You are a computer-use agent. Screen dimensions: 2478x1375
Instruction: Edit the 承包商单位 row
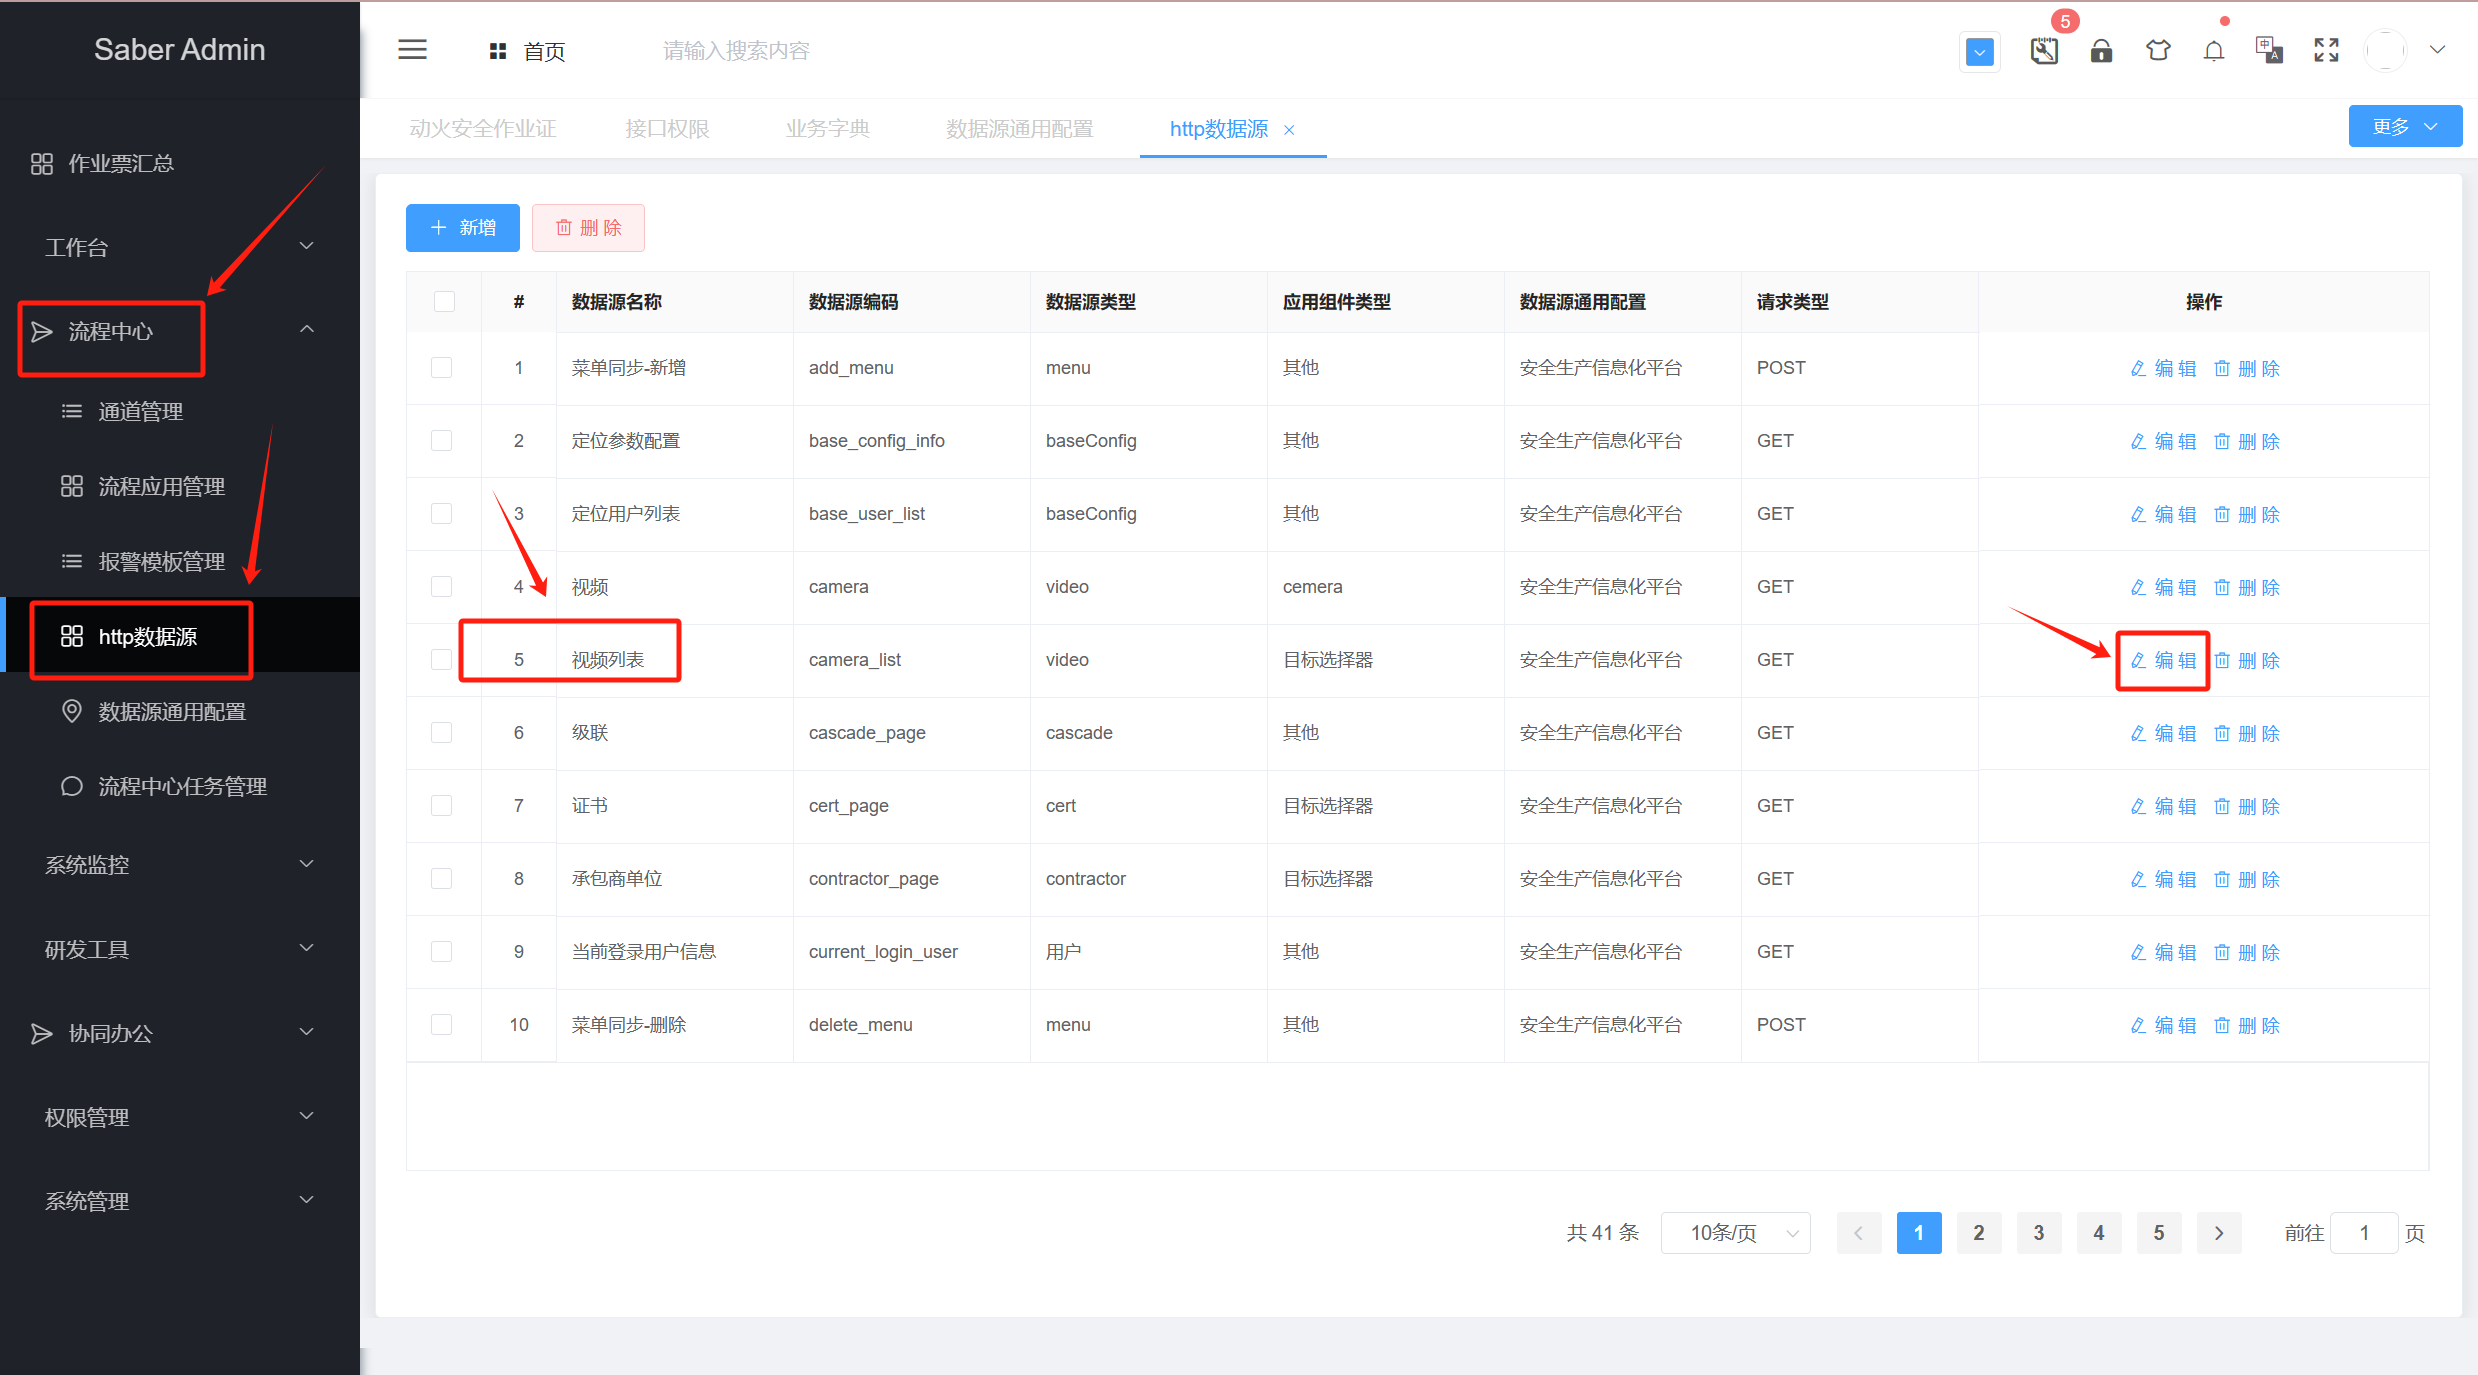coord(2163,879)
